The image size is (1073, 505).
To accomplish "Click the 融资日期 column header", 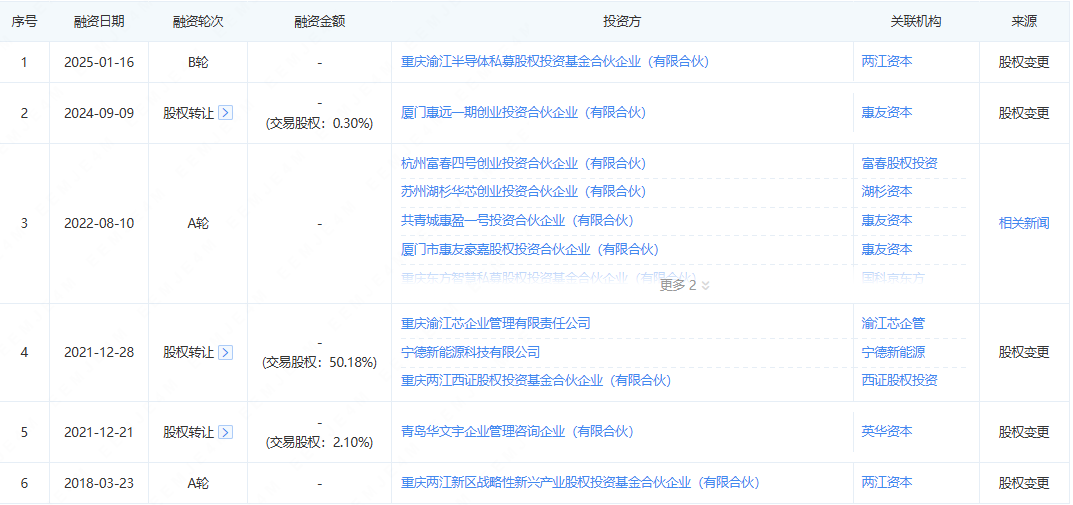I will coord(99,21).
